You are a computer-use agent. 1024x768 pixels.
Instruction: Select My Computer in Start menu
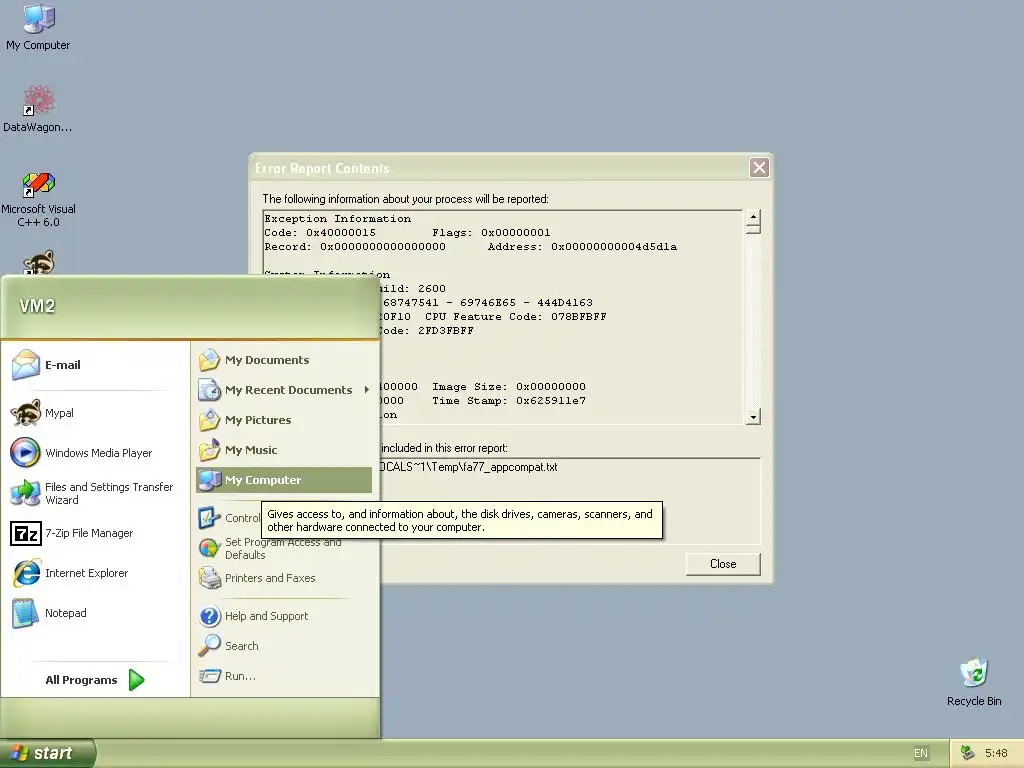coord(284,480)
